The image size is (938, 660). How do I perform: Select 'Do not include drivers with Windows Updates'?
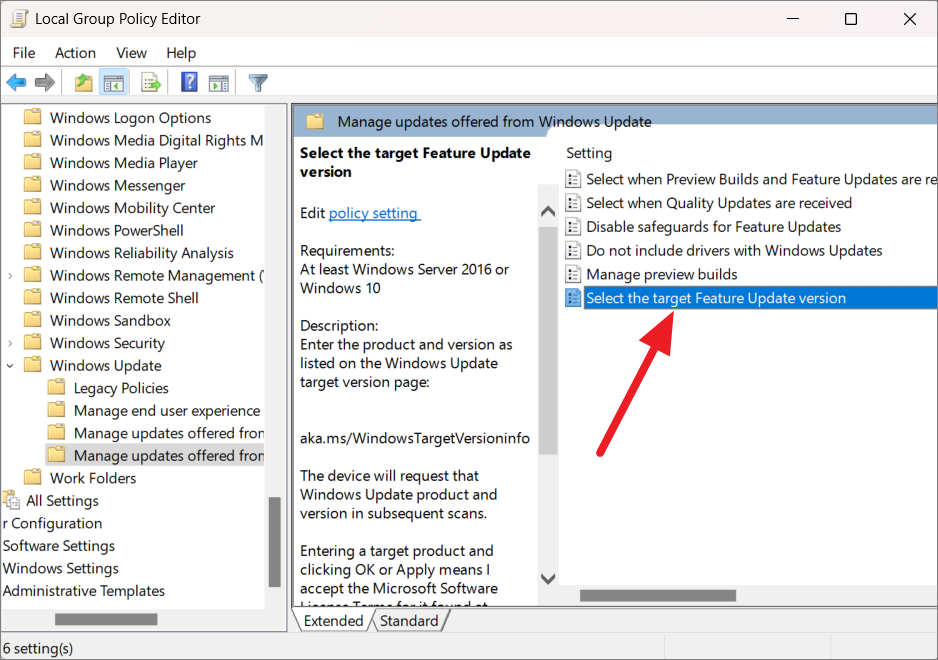tap(734, 250)
